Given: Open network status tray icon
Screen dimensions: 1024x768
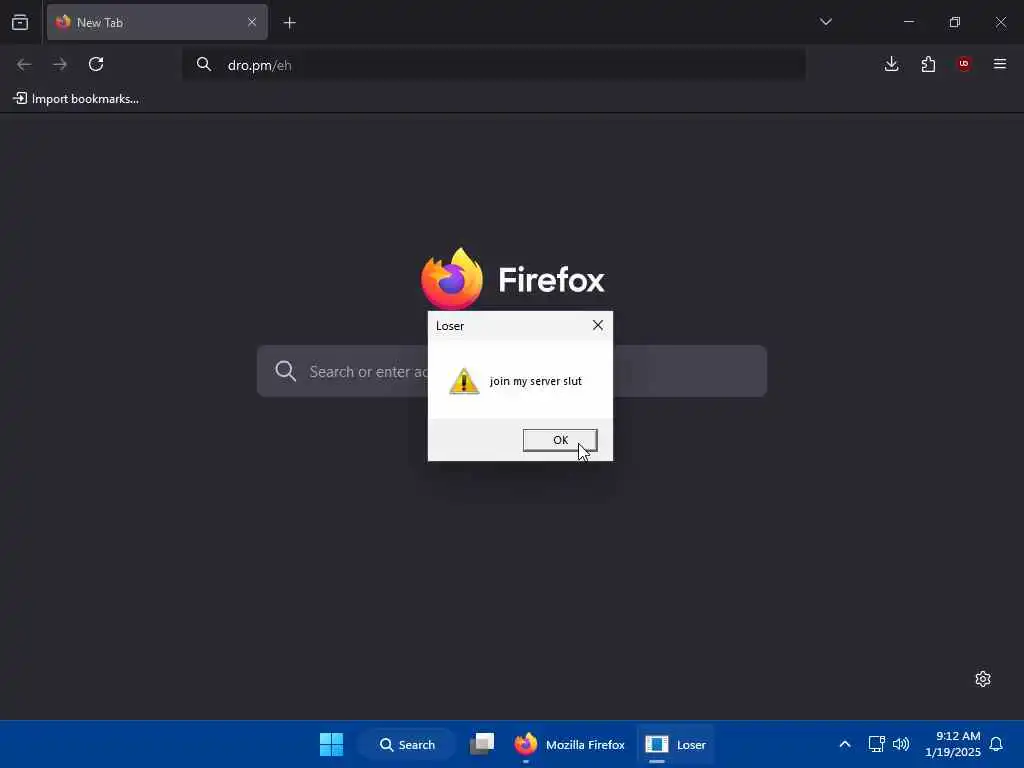Looking at the screenshot, I should pos(876,744).
